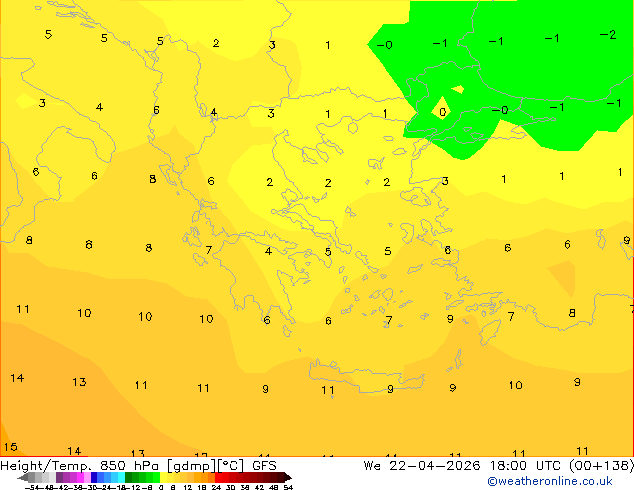This screenshot has width=634, height=490.
Task: Click the '18:00 UTC' time label
Action: [x=526, y=465]
